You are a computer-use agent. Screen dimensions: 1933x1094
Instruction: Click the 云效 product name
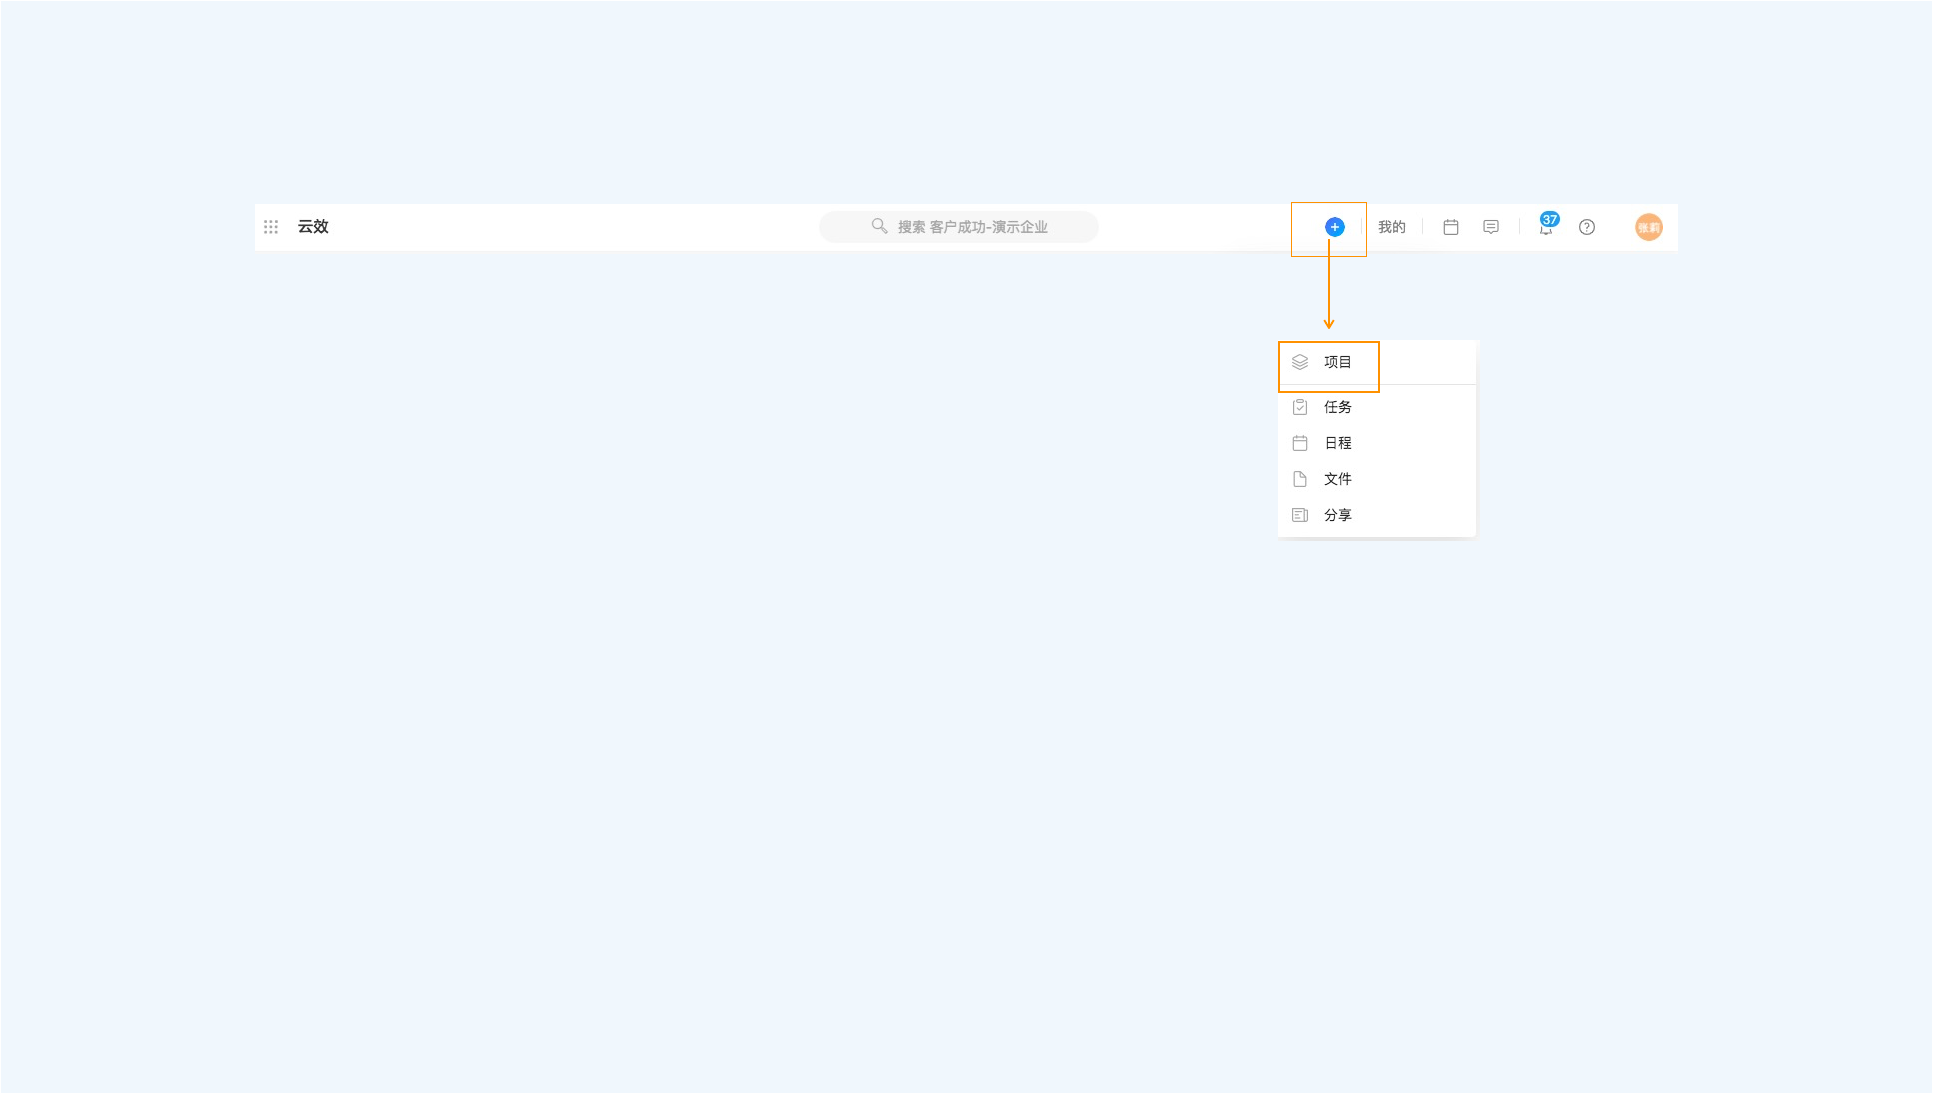(x=313, y=227)
